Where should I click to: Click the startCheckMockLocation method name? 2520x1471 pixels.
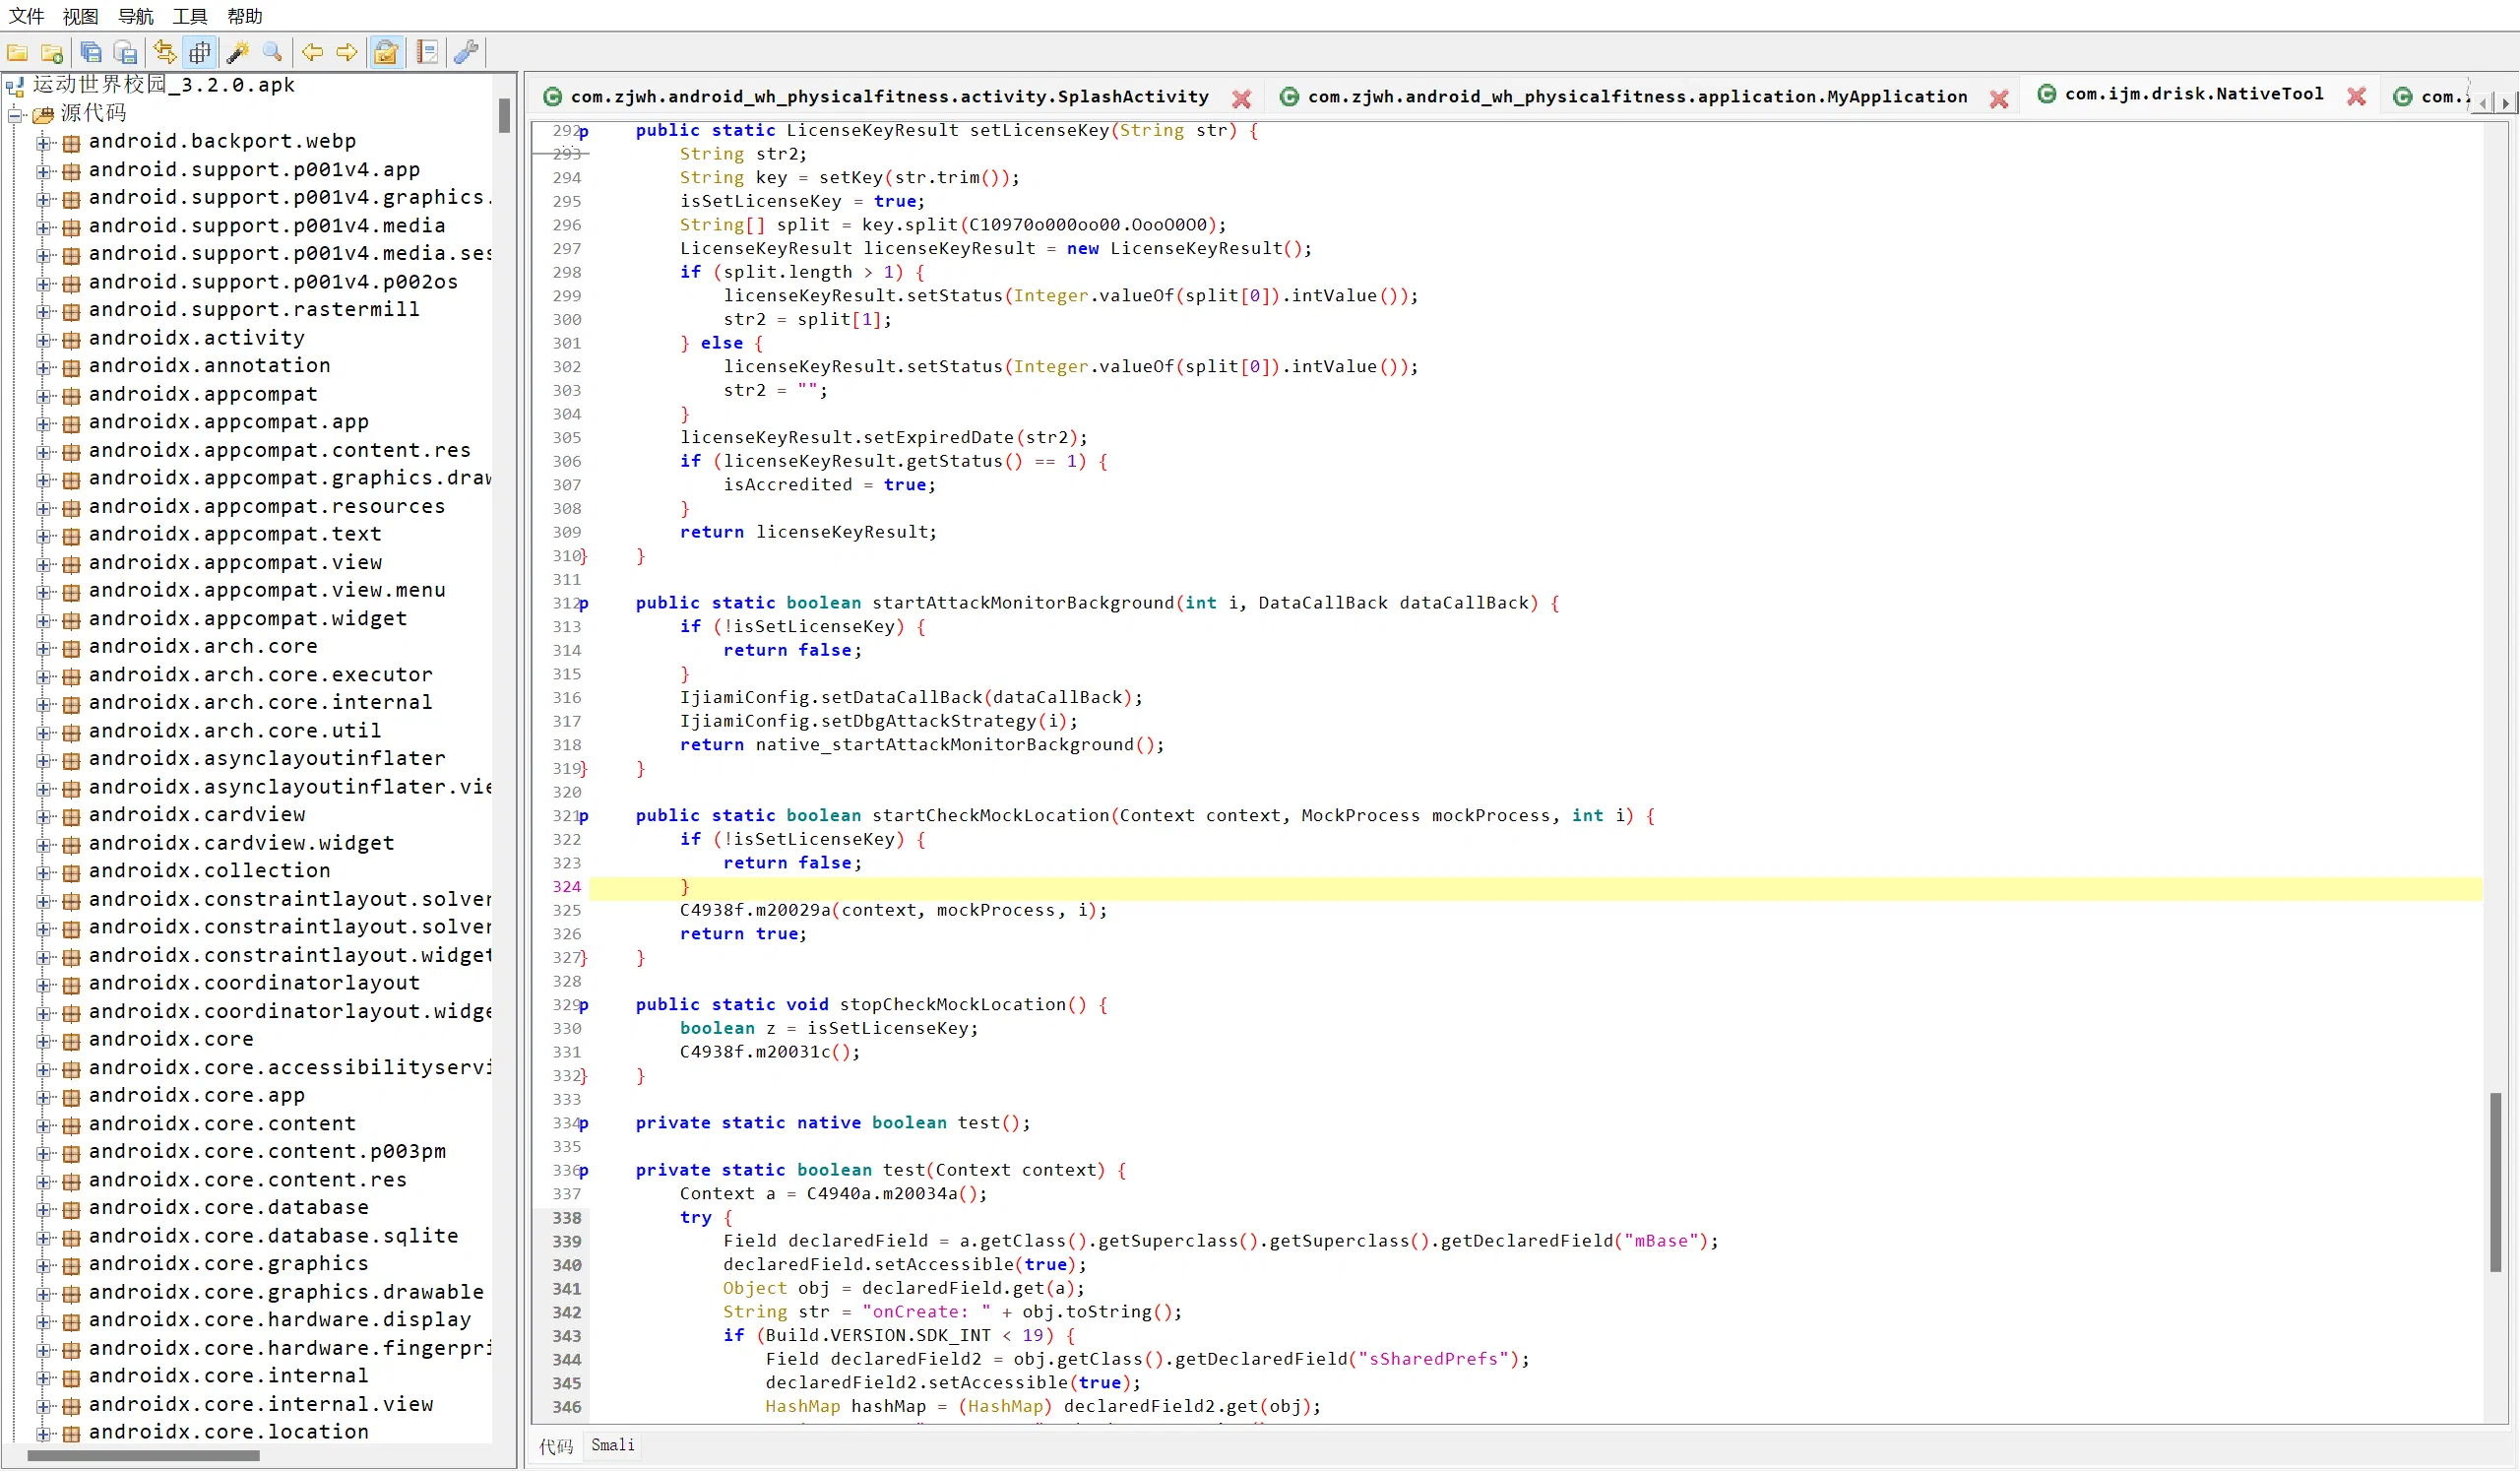click(x=990, y=816)
